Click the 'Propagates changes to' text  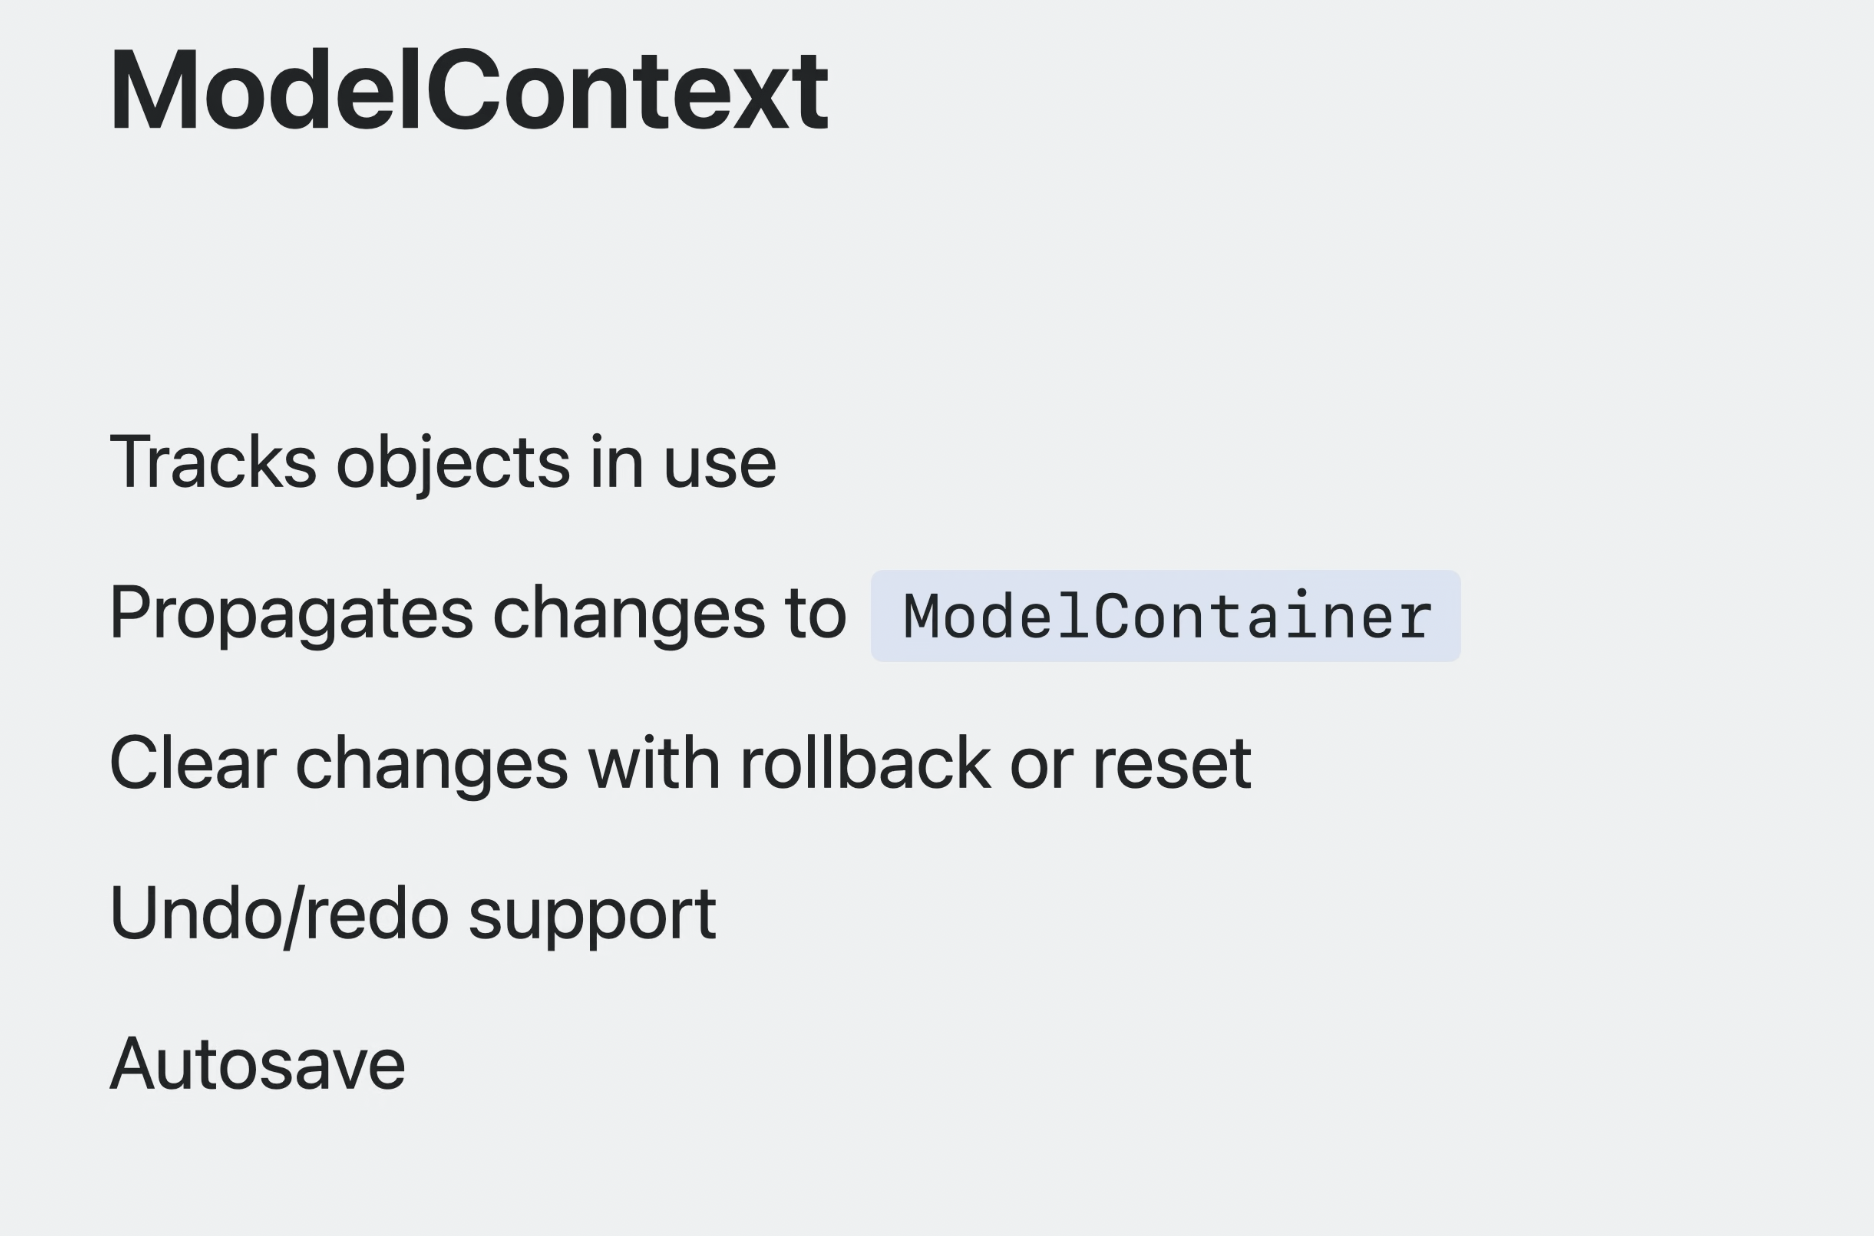pos(478,614)
